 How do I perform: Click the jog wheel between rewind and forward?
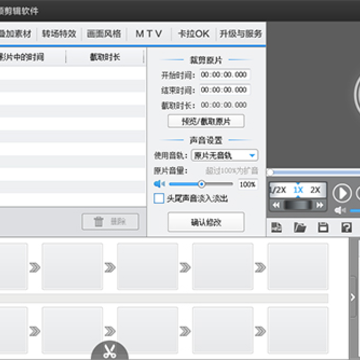pyautogui.click(x=298, y=205)
